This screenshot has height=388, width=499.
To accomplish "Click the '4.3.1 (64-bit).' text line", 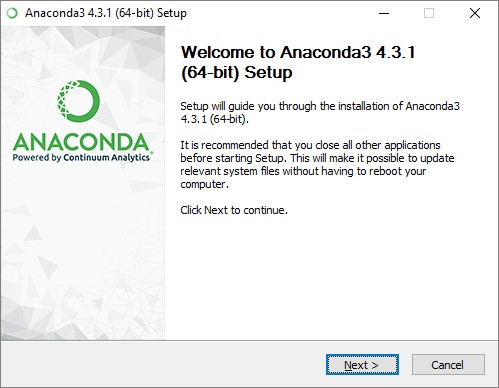I will [x=215, y=119].
